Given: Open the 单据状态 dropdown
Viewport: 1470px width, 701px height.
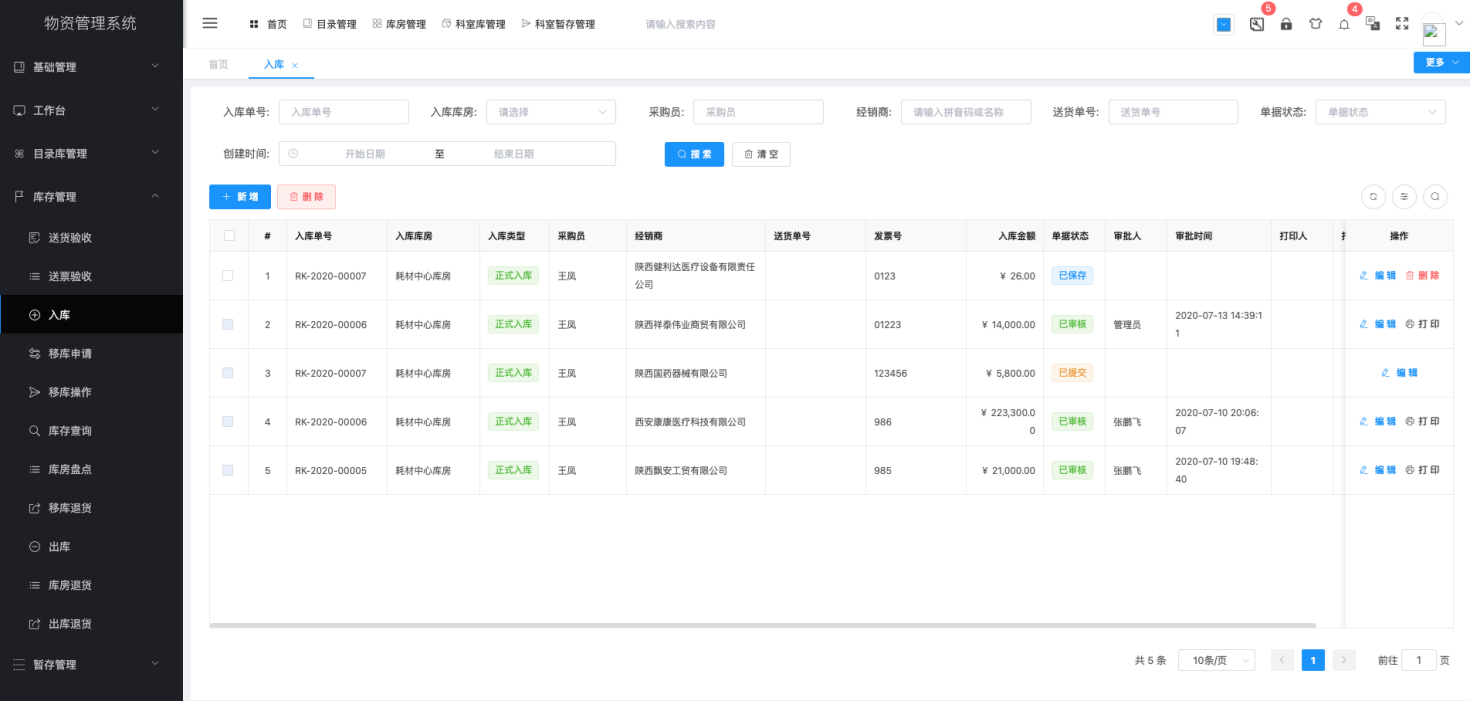Looking at the screenshot, I should pyautogui.click(x=1380, y=112).
